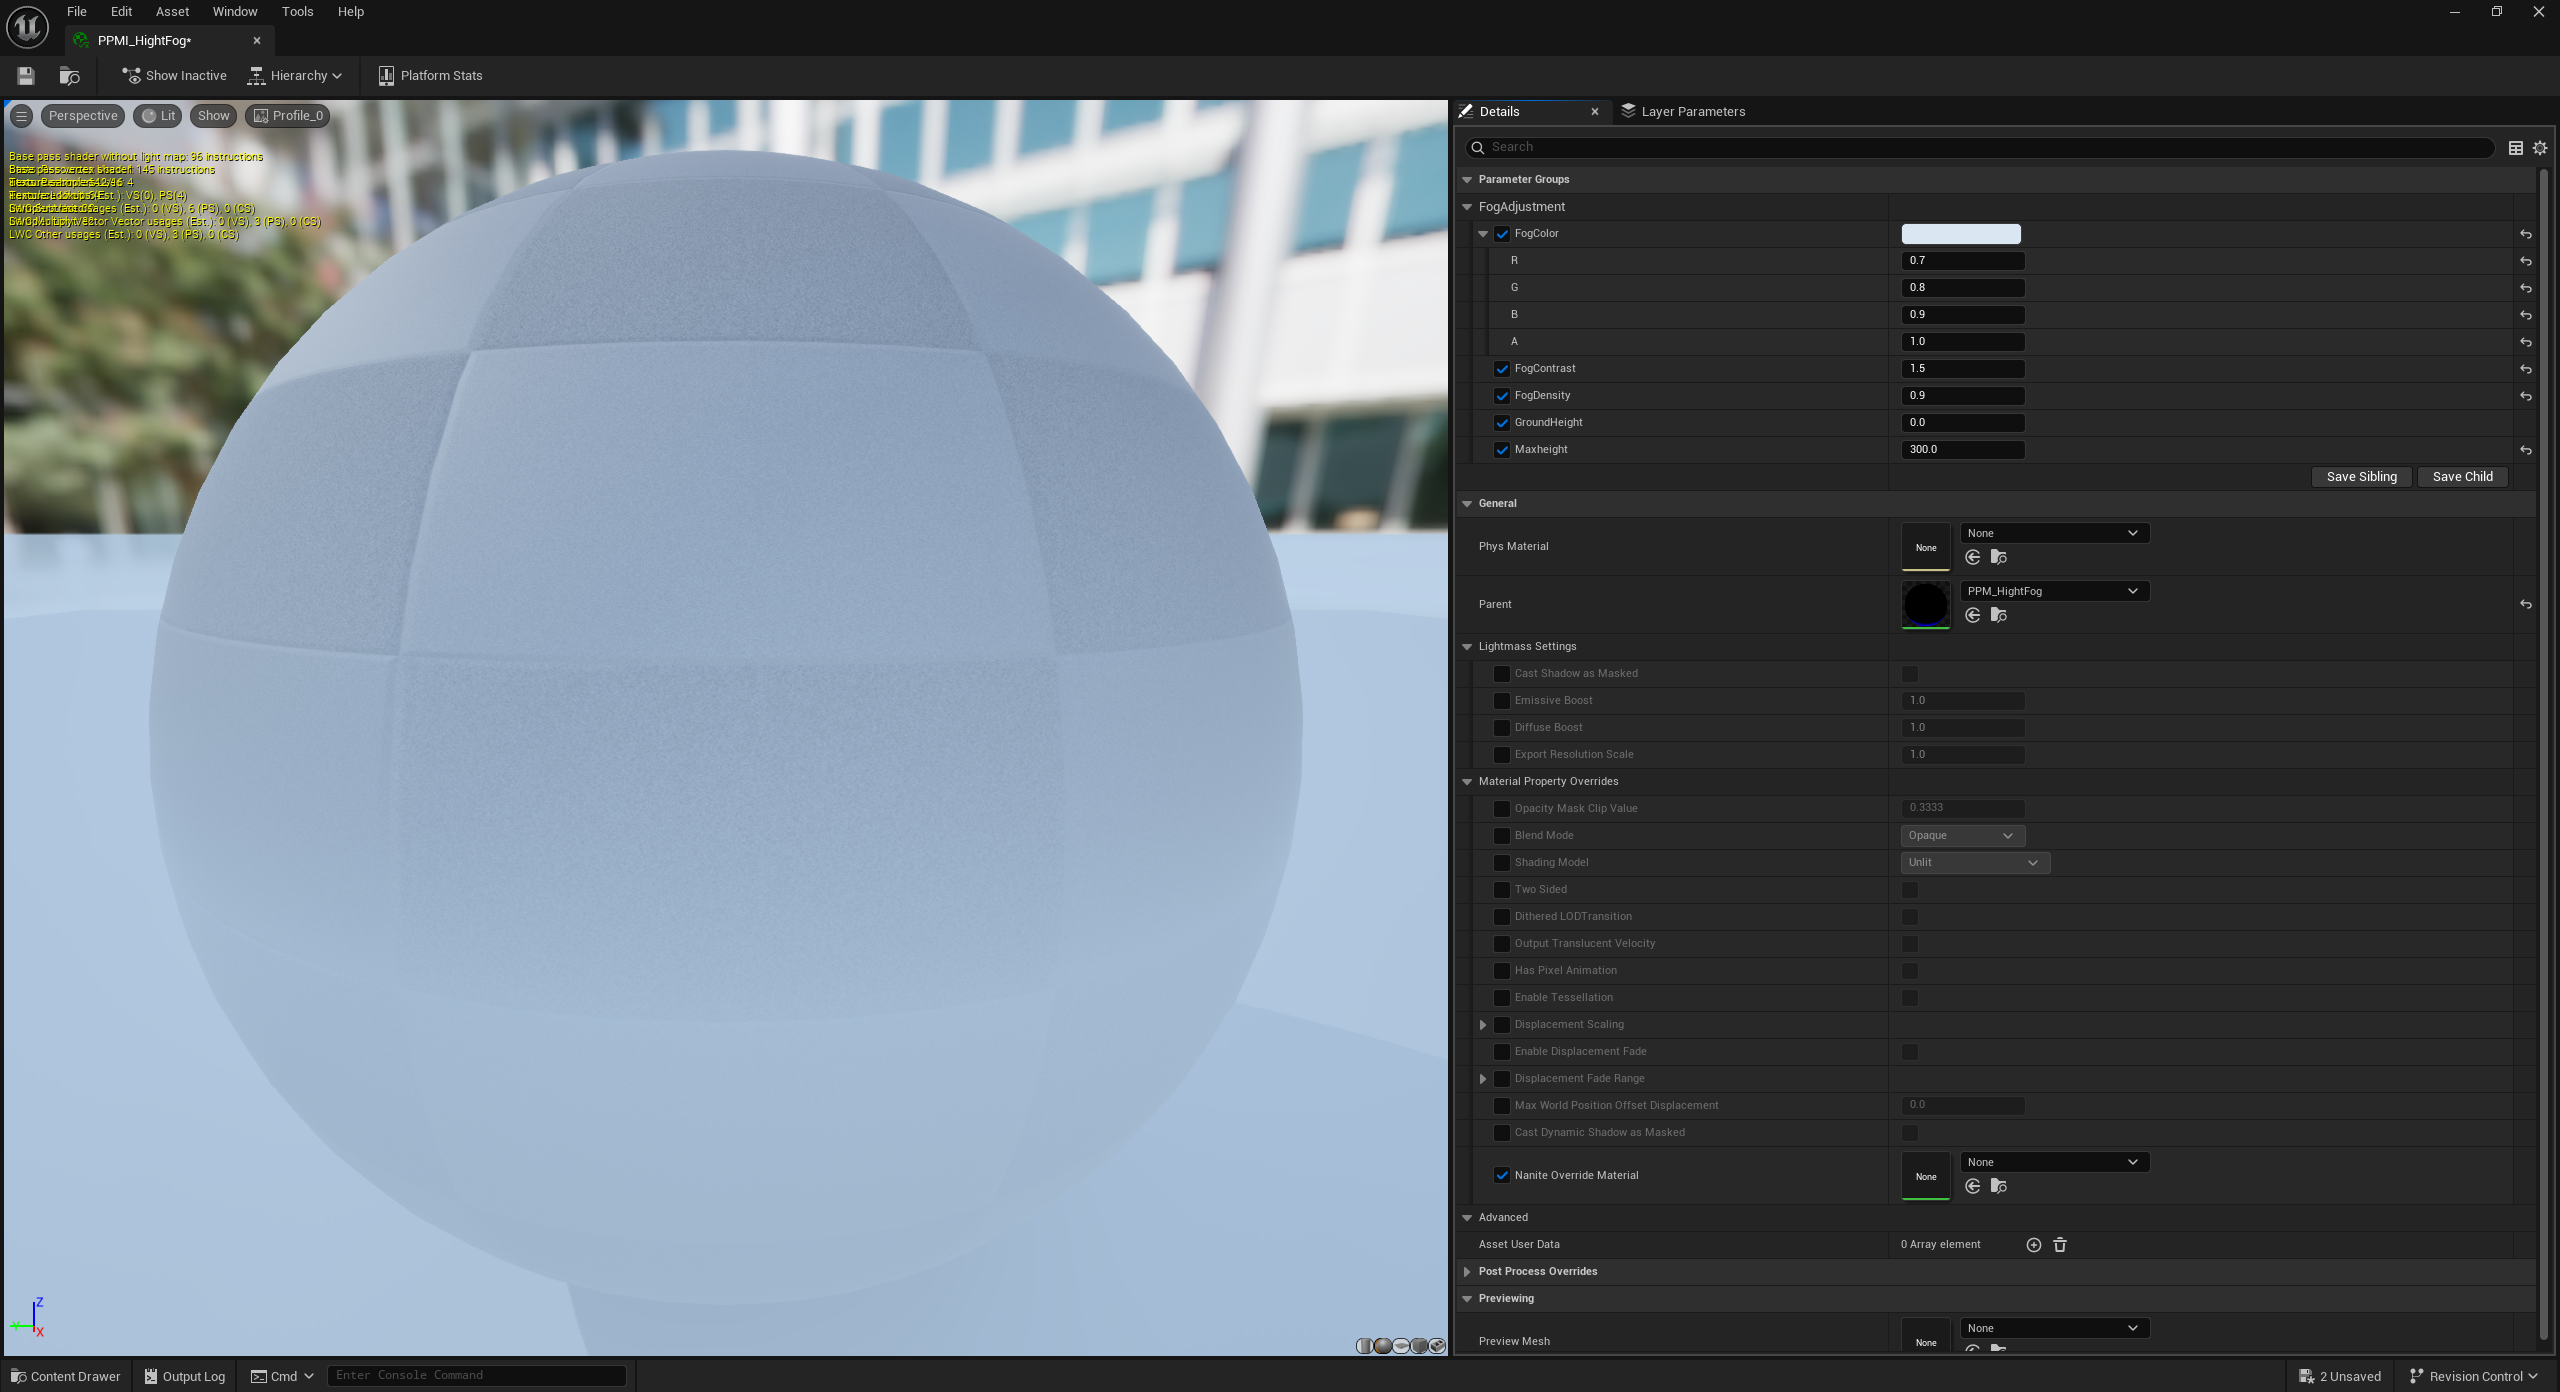Use selected asset for Parent material
The image size is (2560, 1392).
(1972, 616)
